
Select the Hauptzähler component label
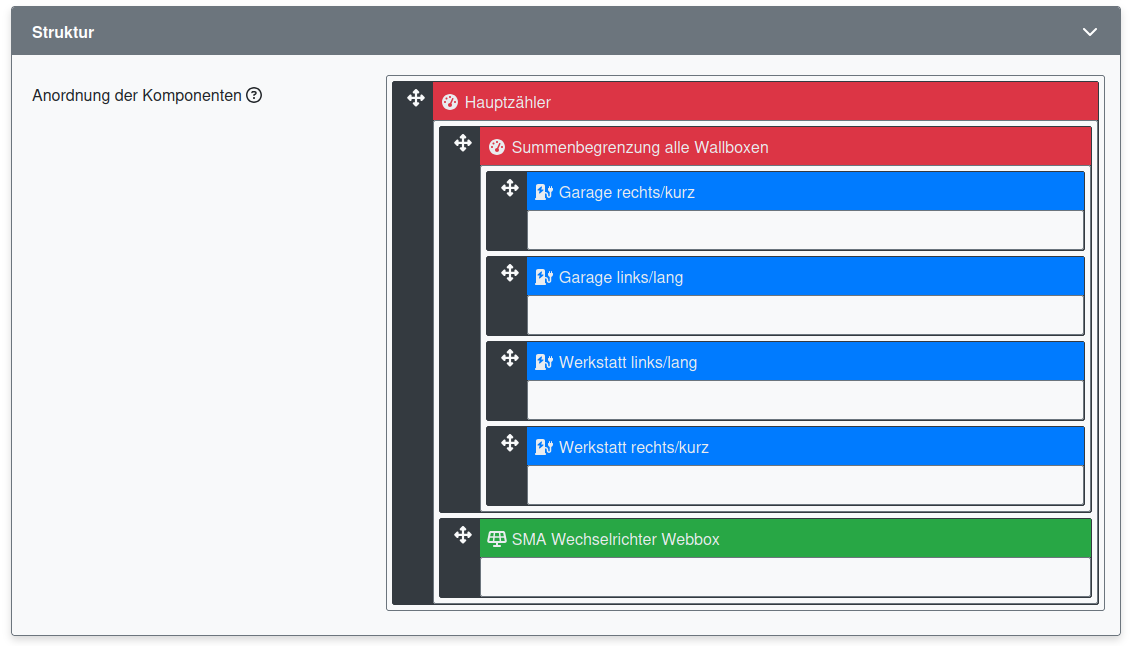click(507, 102)
